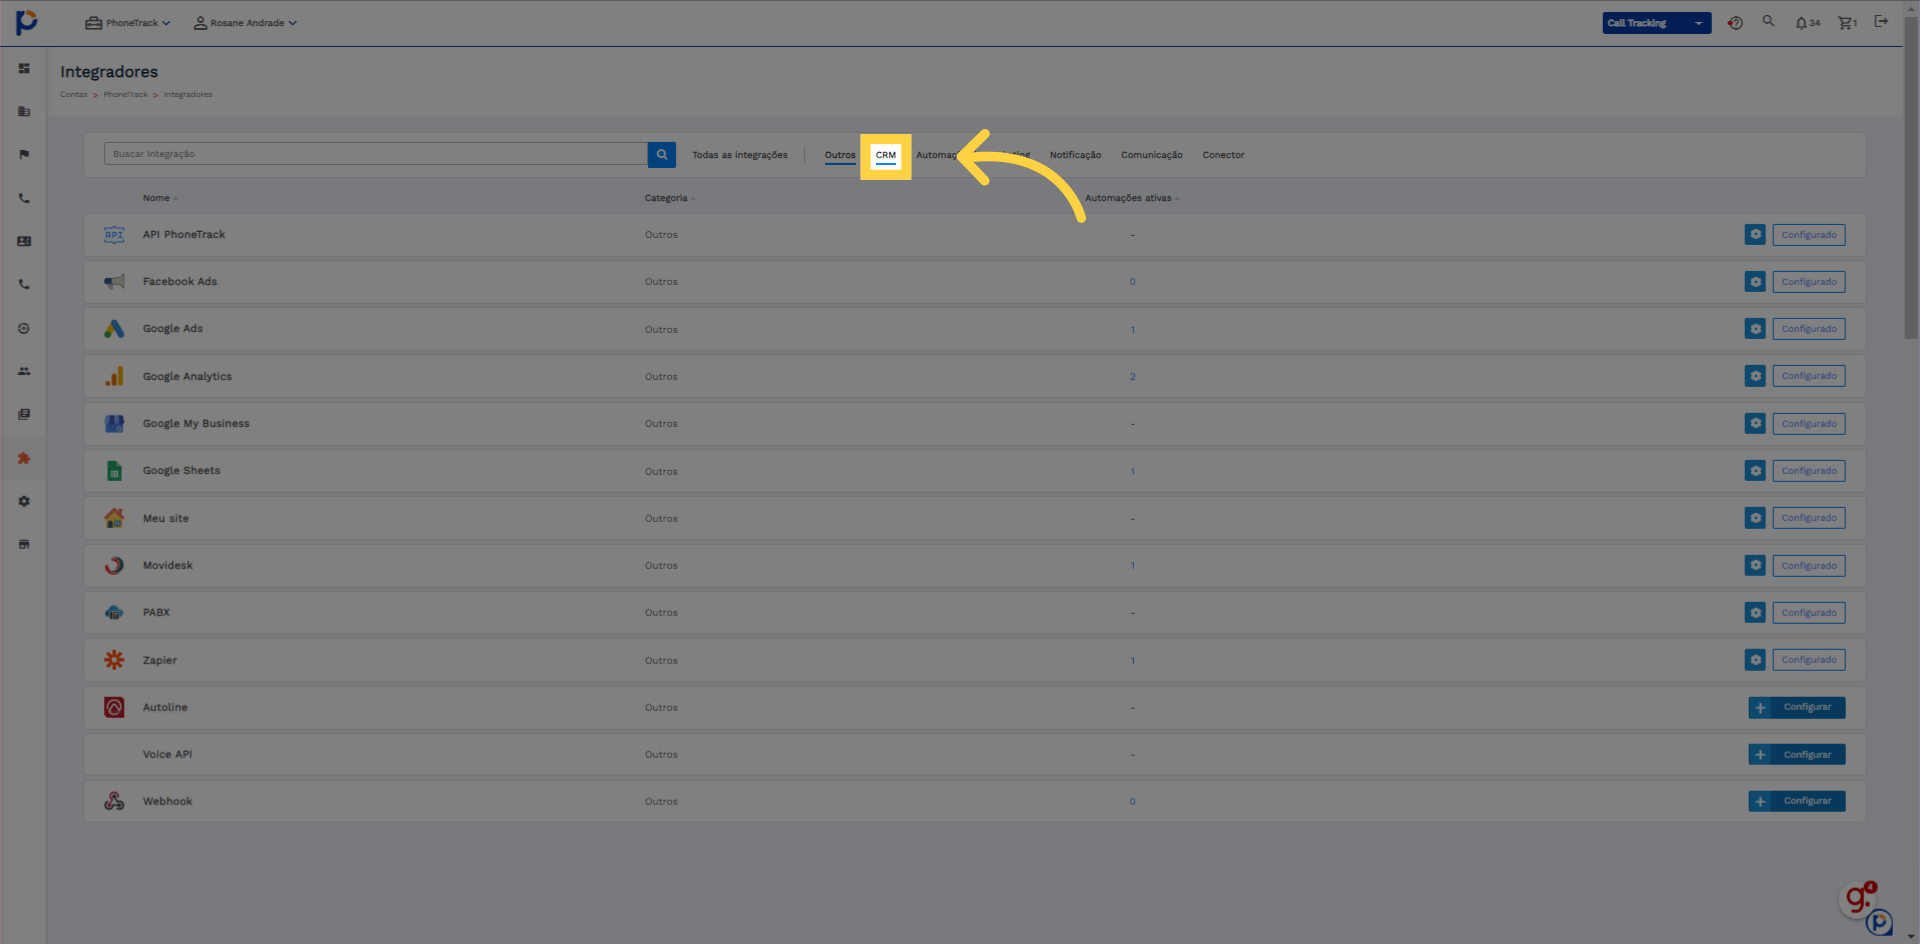This screenshot has width=1920, height=944.
Task: Click the blue search button beside Buscar integração
Action: [661, 154]
